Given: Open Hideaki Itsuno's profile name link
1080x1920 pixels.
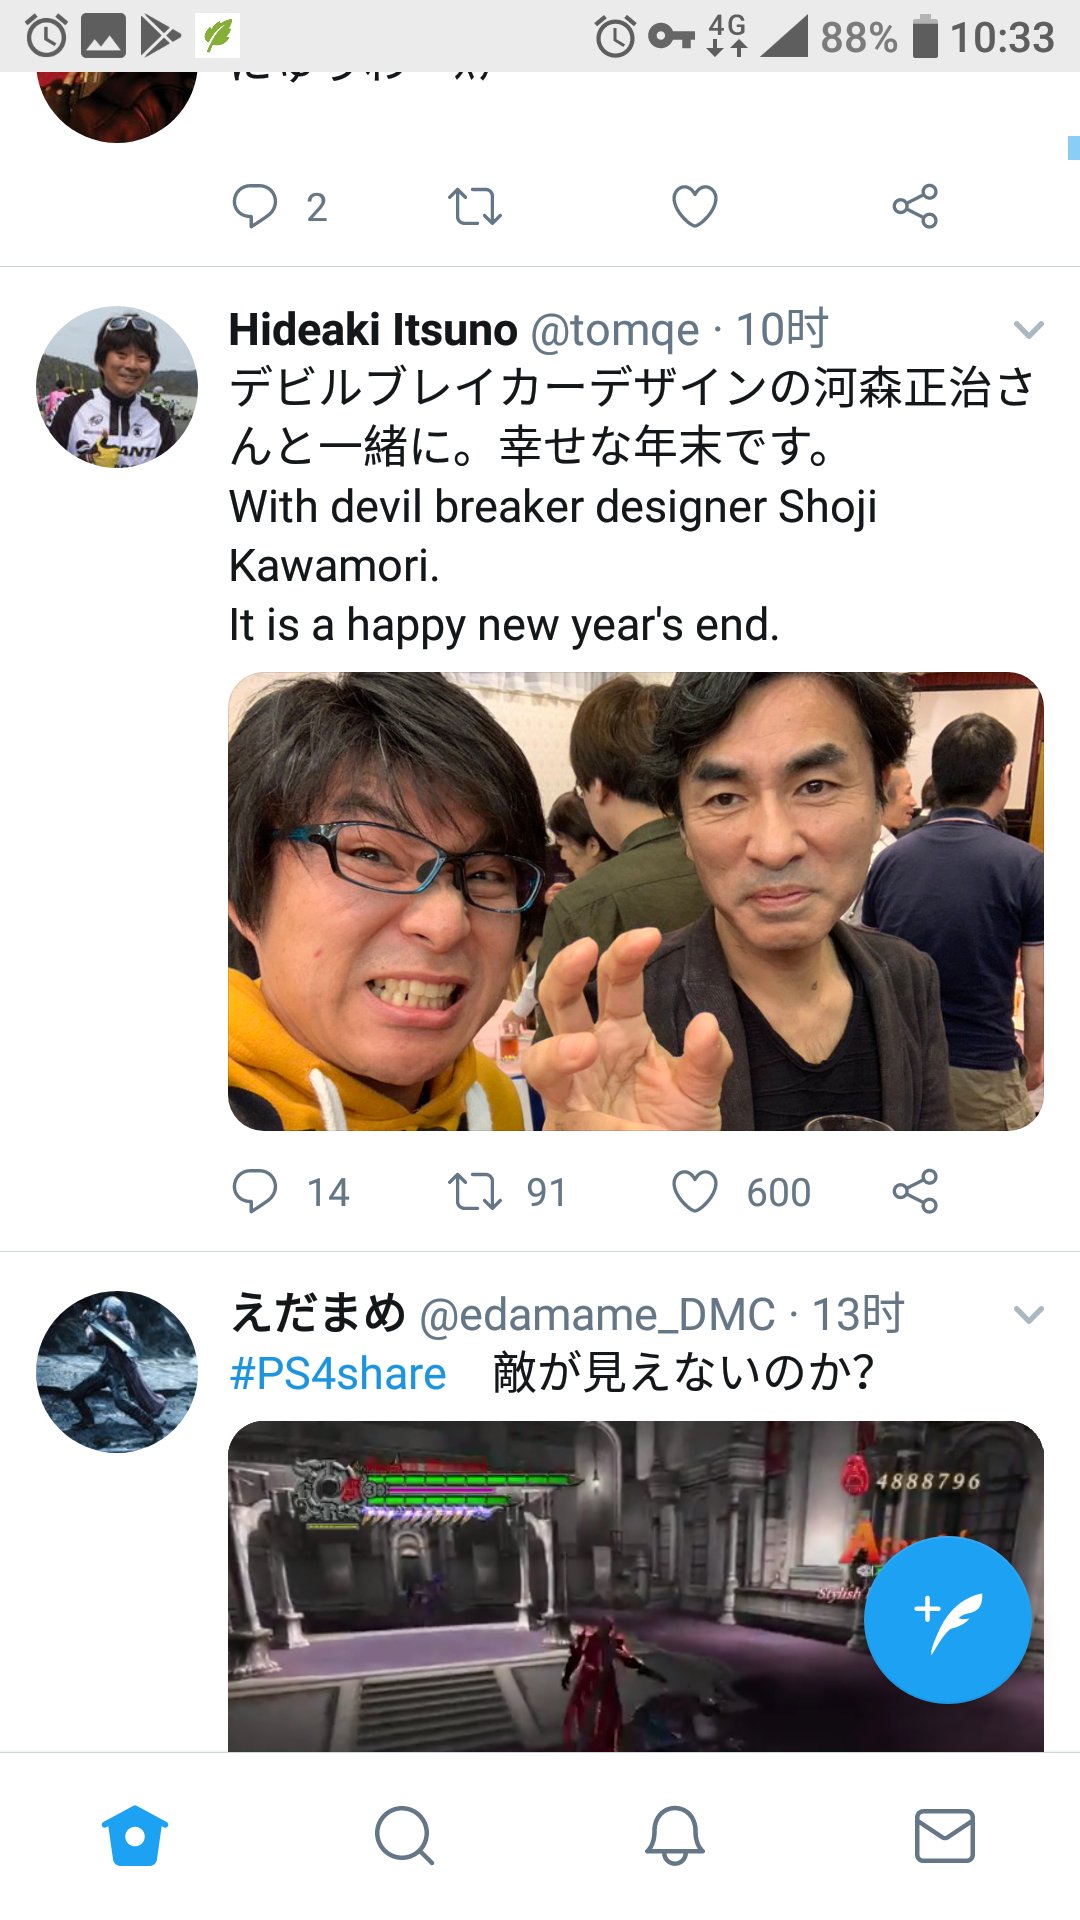Looking at the screenshot, I should coord(373,329).
